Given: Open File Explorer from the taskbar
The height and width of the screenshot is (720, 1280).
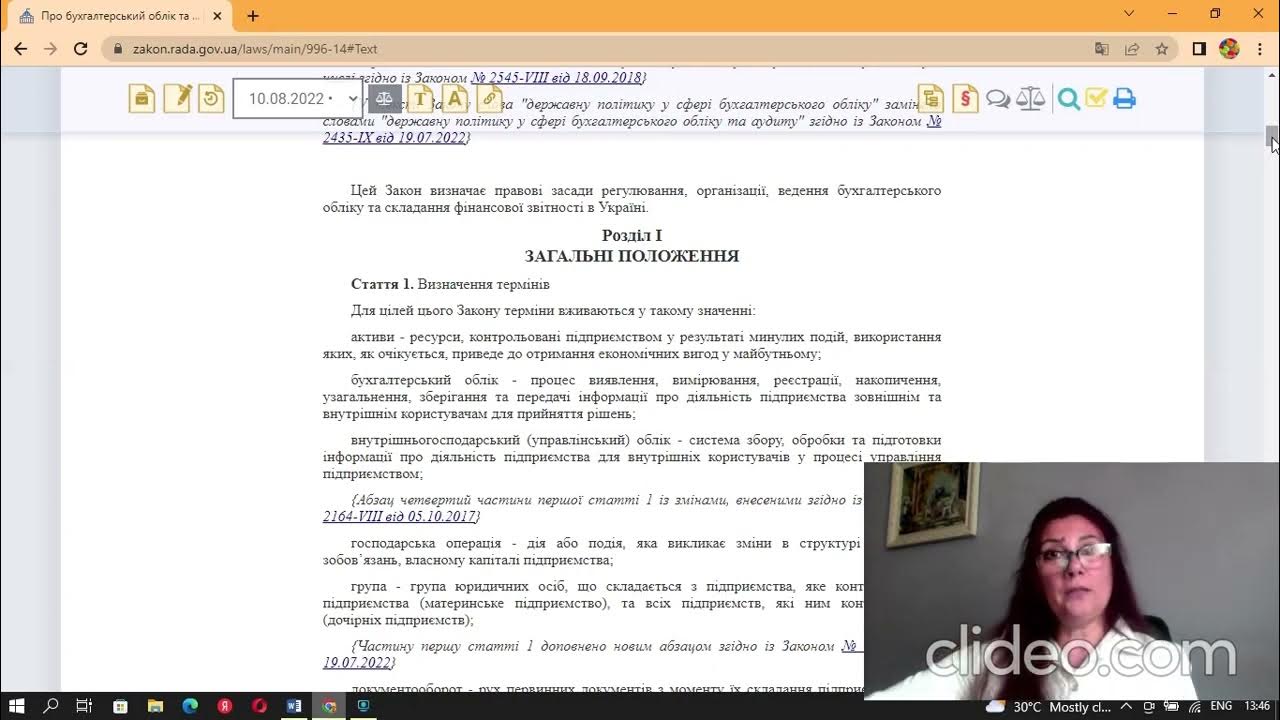Looking at the screenshot, I should point(155,706).
